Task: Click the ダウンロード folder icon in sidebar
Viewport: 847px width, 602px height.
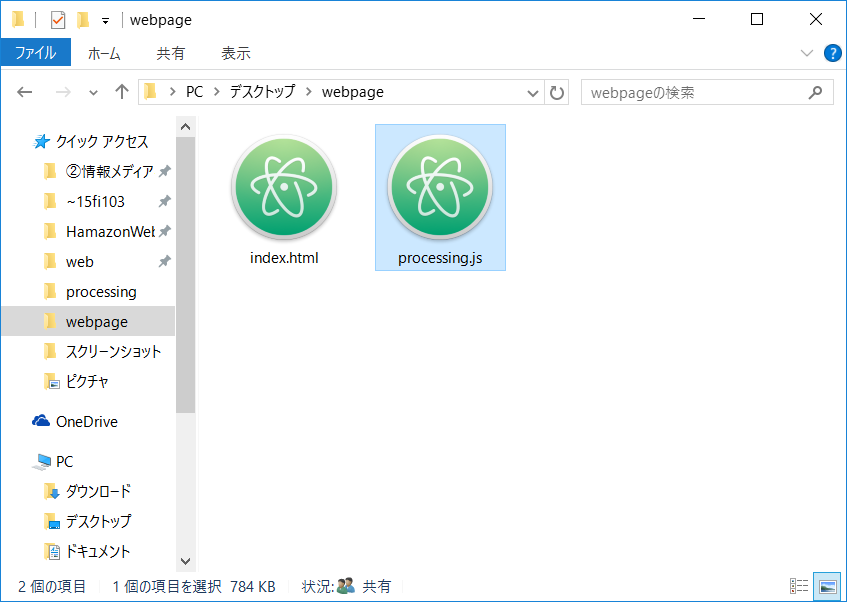Action: tap(51, 491)
